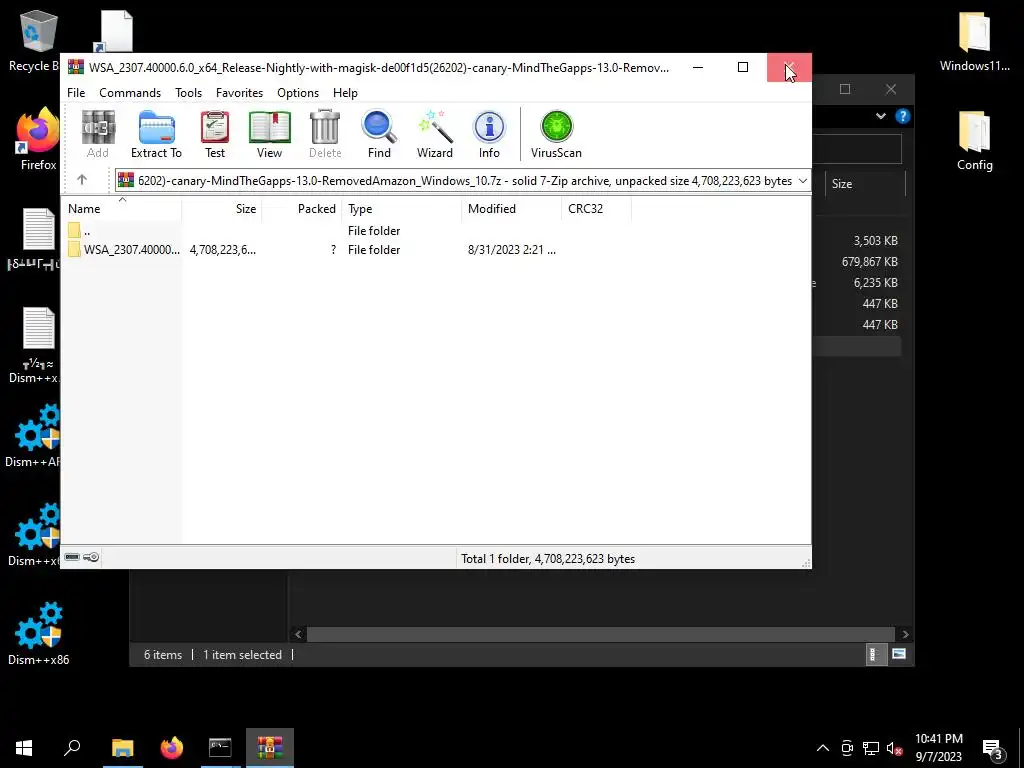The image size is (1024, 768).
Task: Open the Find tool
Action: click(x=379, y=135)
